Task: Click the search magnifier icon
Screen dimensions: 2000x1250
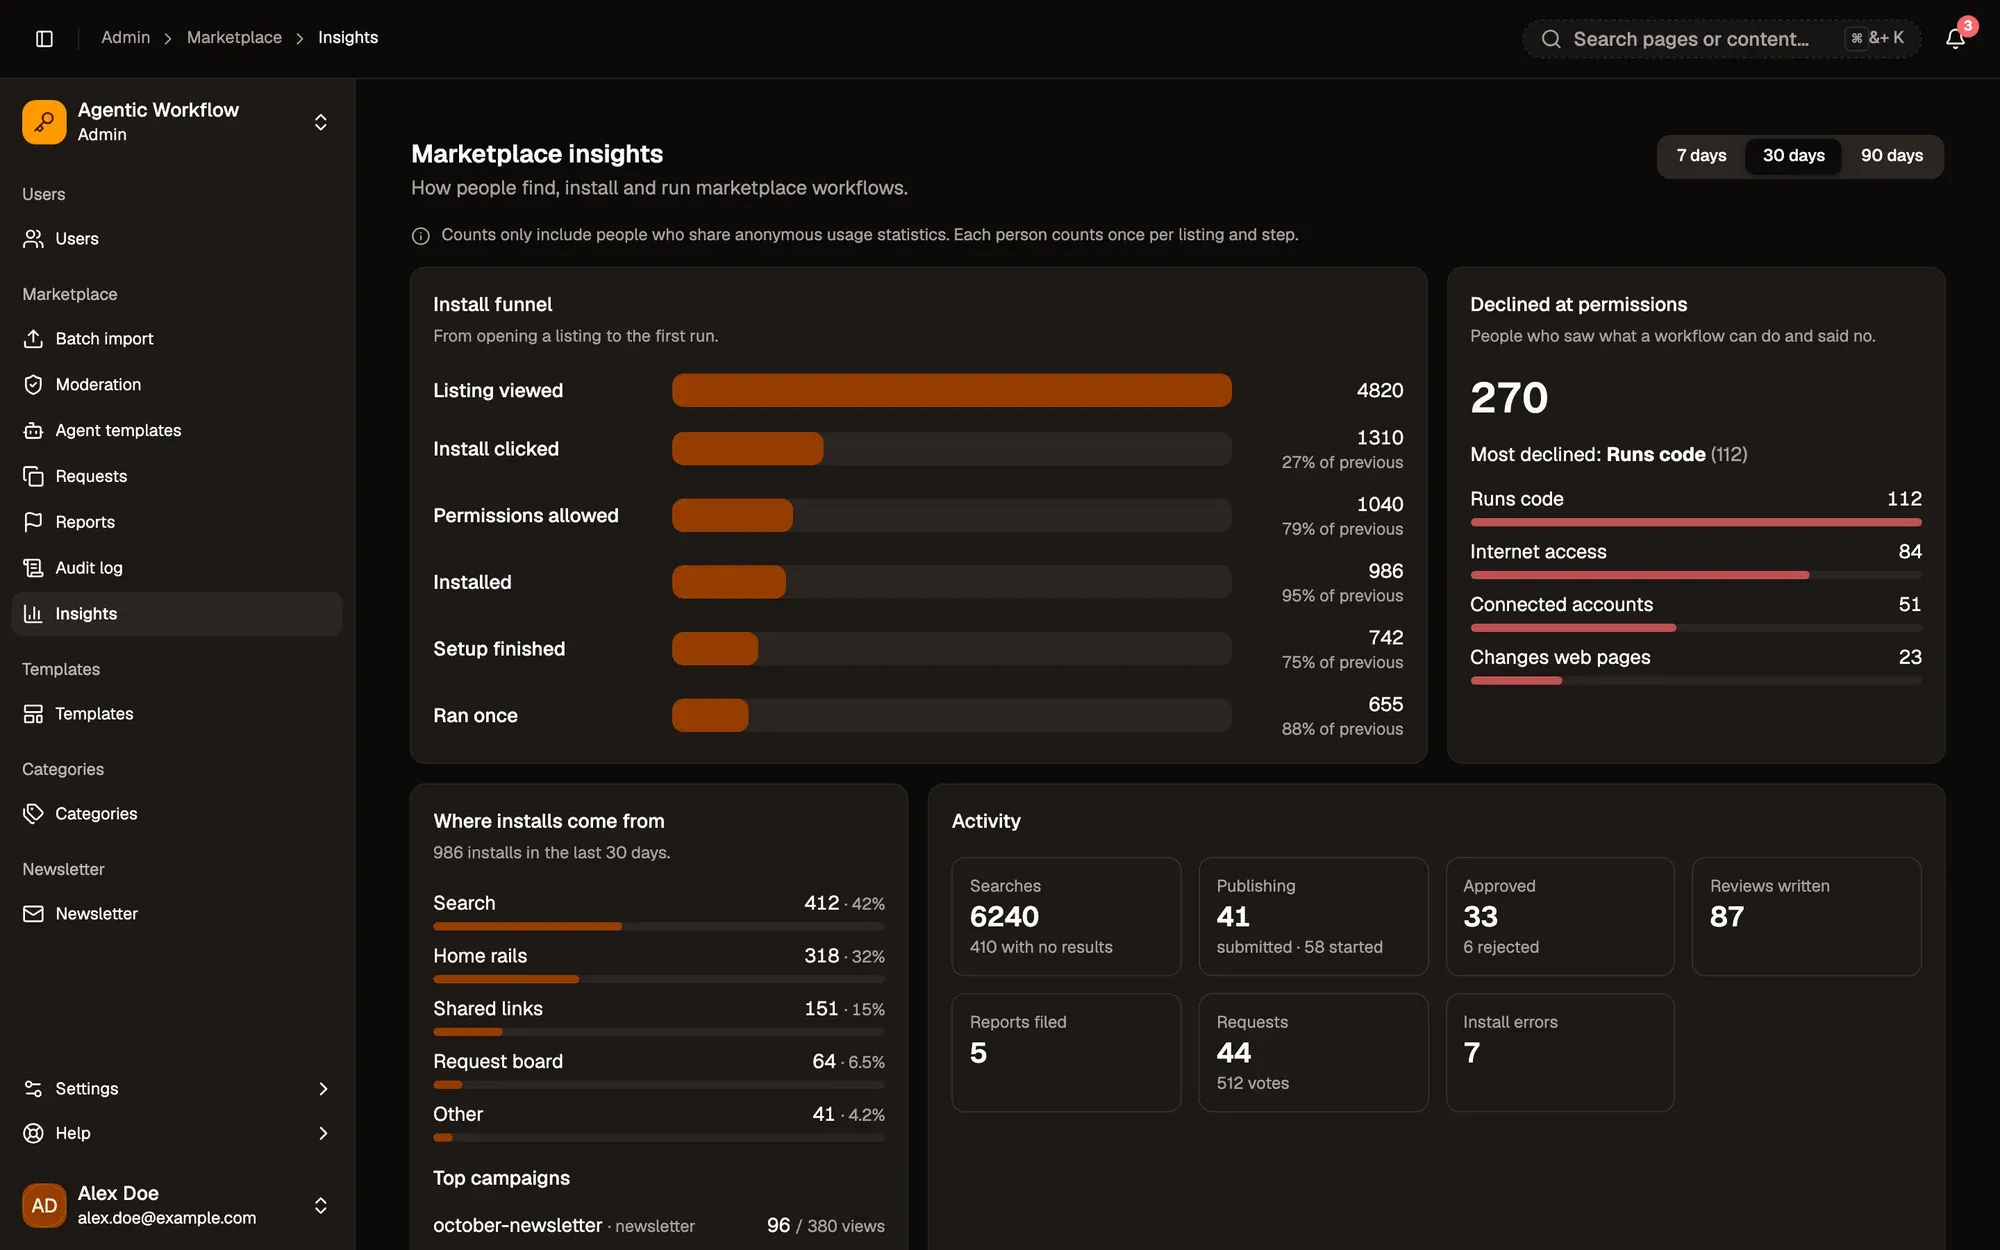Action: [1551, 39]
